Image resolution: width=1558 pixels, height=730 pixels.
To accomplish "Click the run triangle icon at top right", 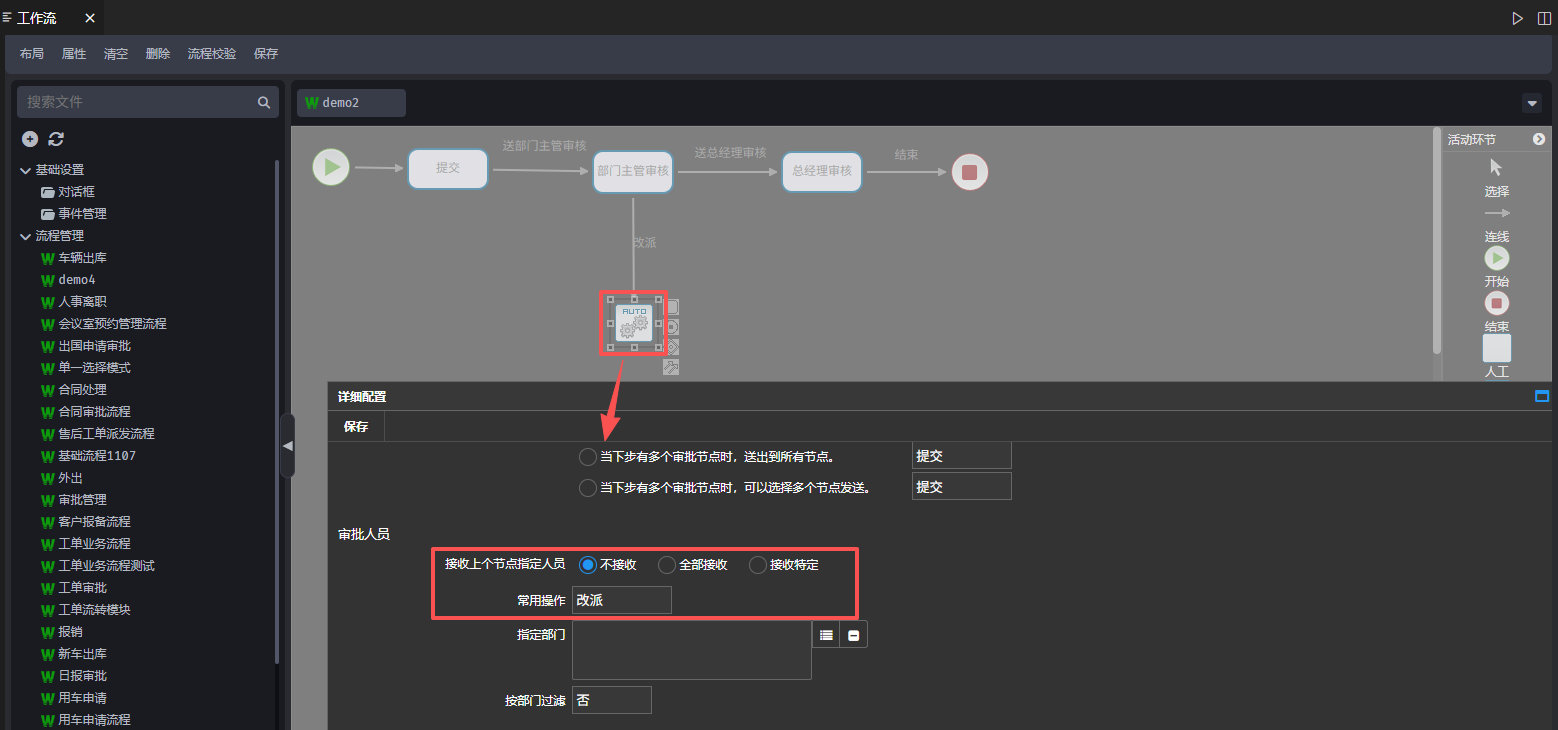I will (x=1517, y=18).
